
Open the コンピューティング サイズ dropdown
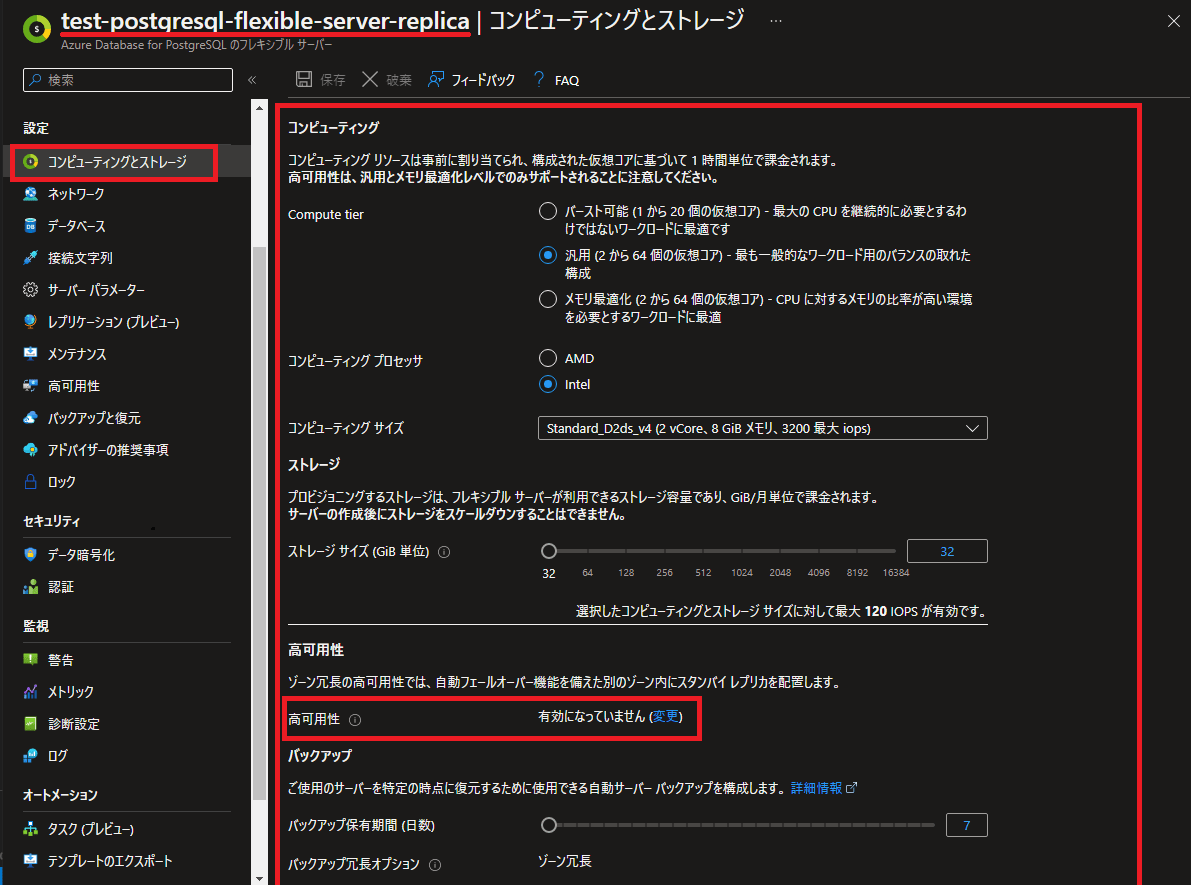[x=763, y=428]
